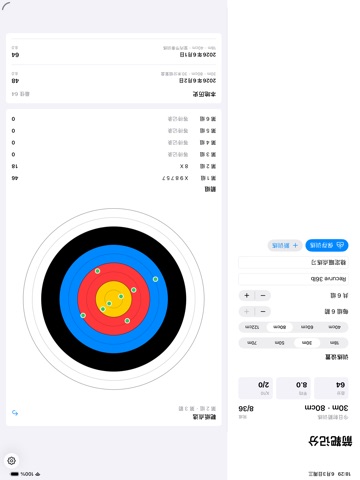360x480 pixels.
Task: Select the 30m distance segment
Action: pos(307,343)
